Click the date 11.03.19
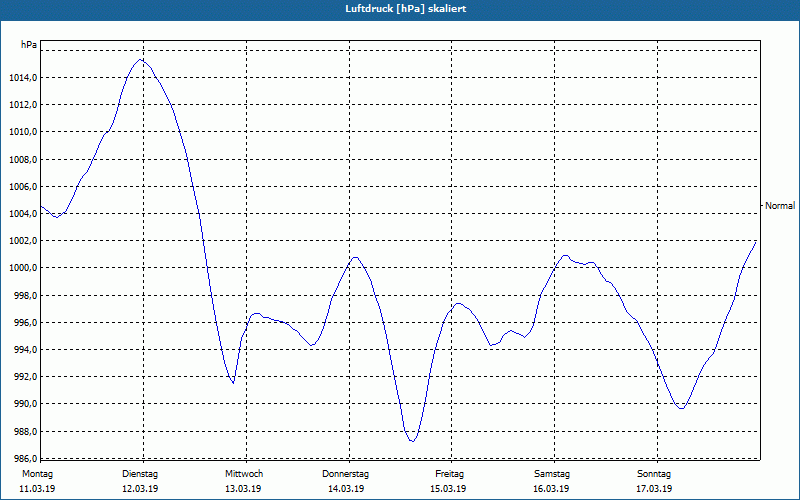800x500 pixels. point(37,489)
